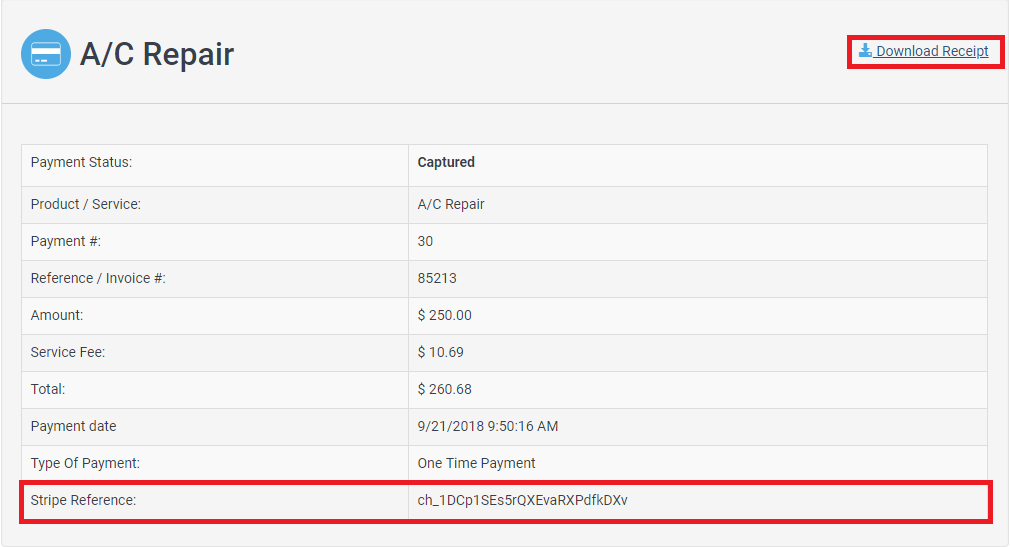
Task: Select the One Time Payment value
Action: tap(476, 463)
